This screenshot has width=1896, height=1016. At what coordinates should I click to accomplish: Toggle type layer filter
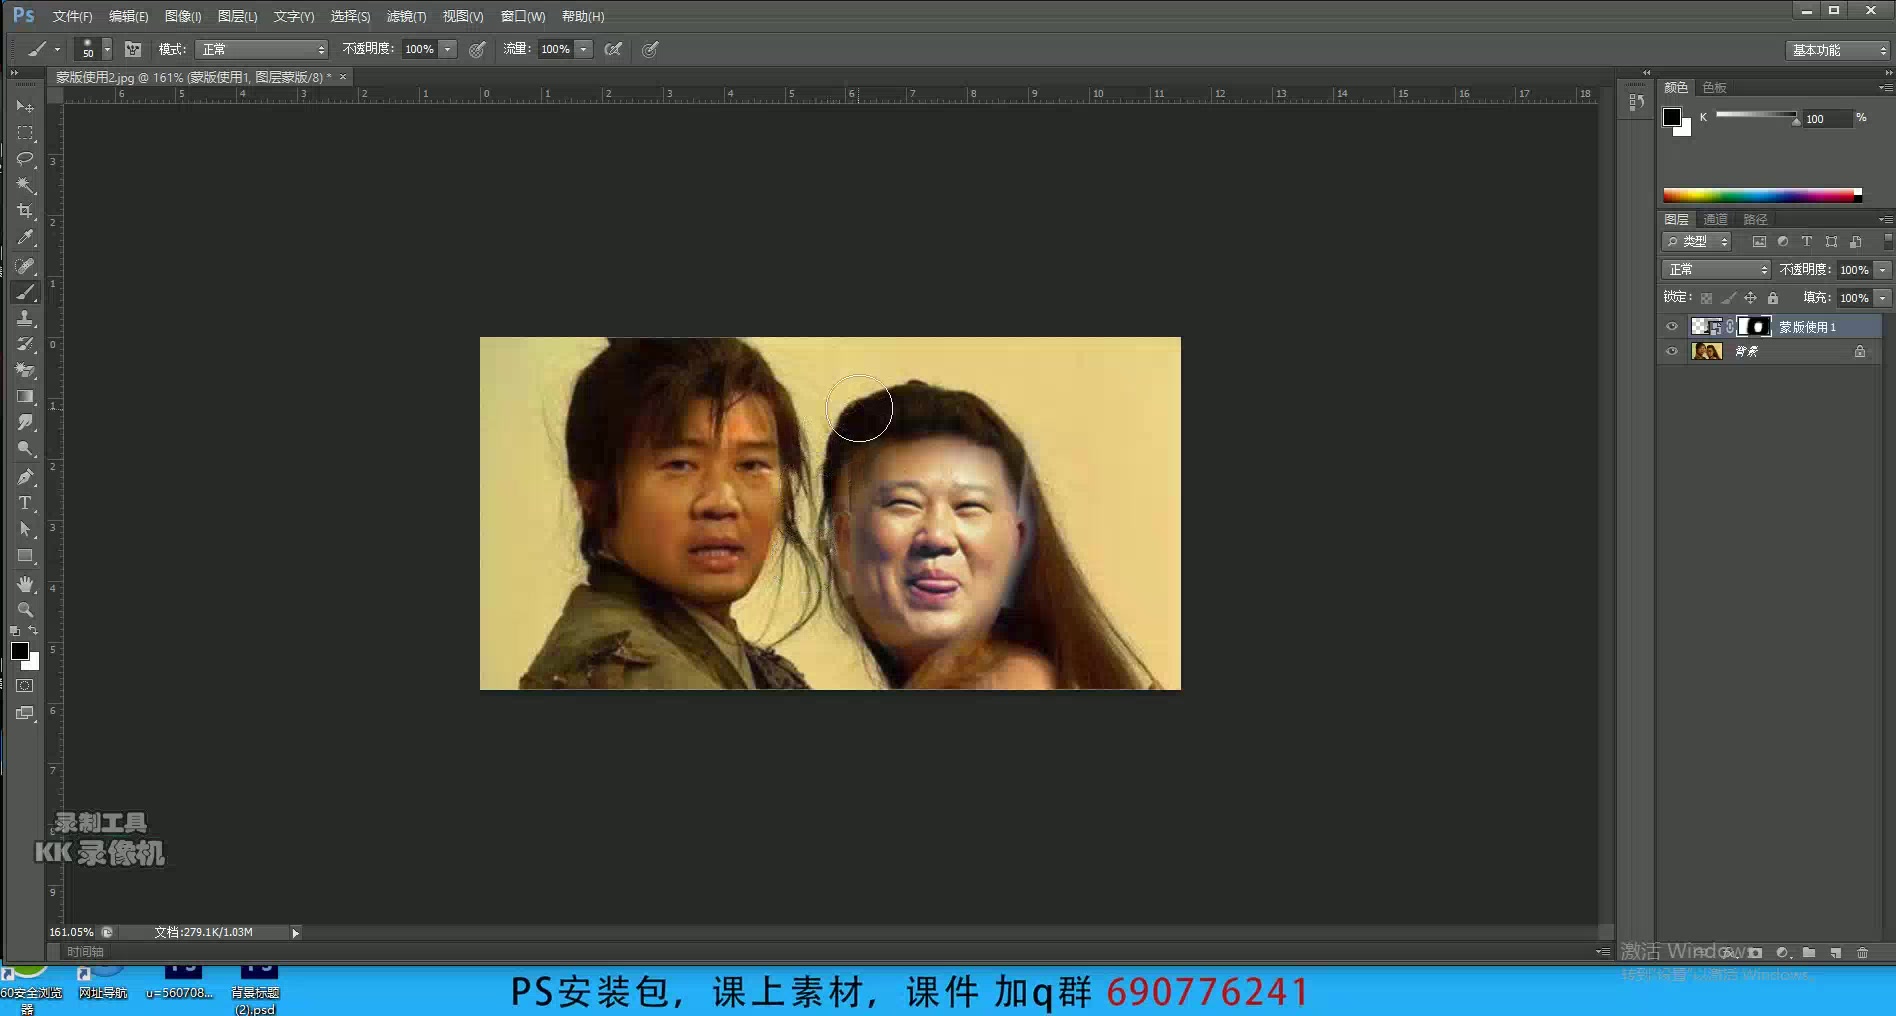(1806, 242)
